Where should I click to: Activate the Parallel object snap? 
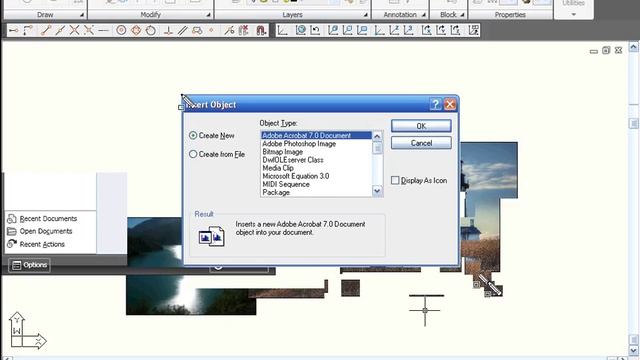[x=182, y=31]
